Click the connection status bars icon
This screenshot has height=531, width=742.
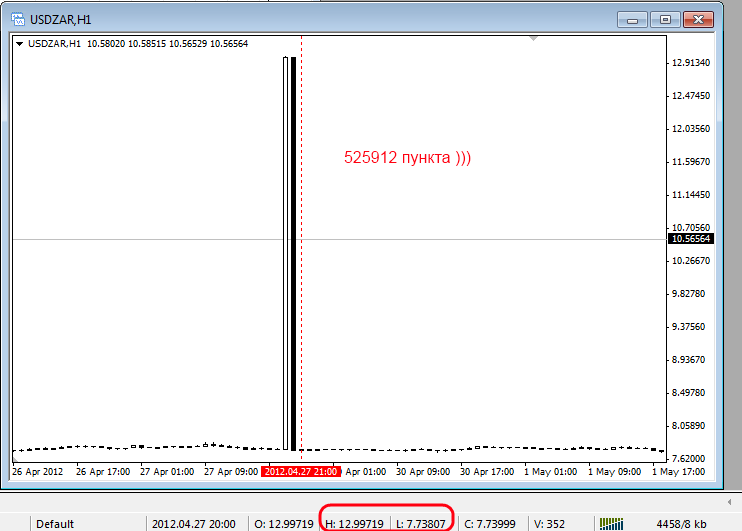(x=611, y=524)
